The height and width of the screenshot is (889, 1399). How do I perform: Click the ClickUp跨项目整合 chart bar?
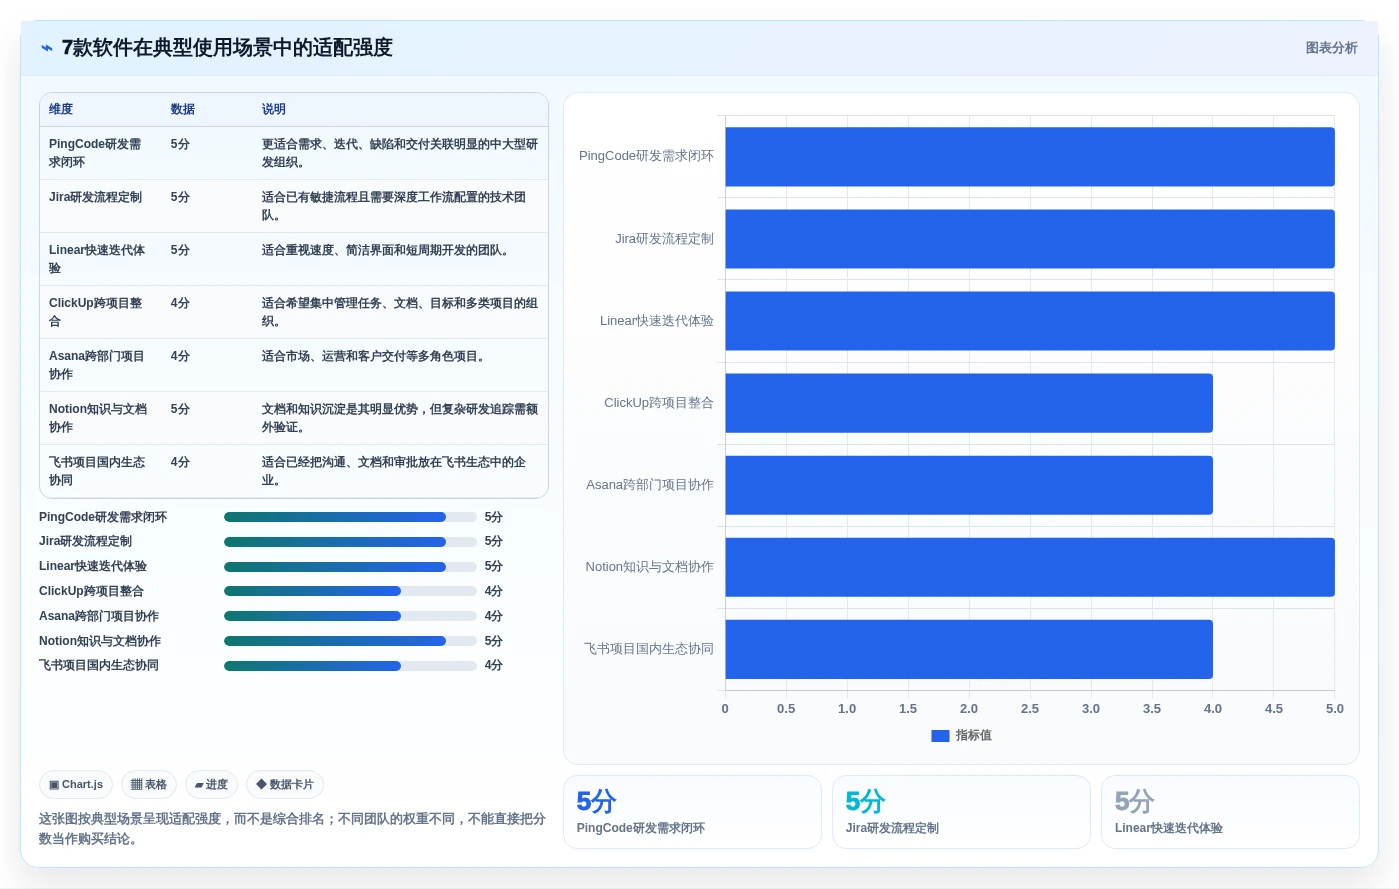969,403
